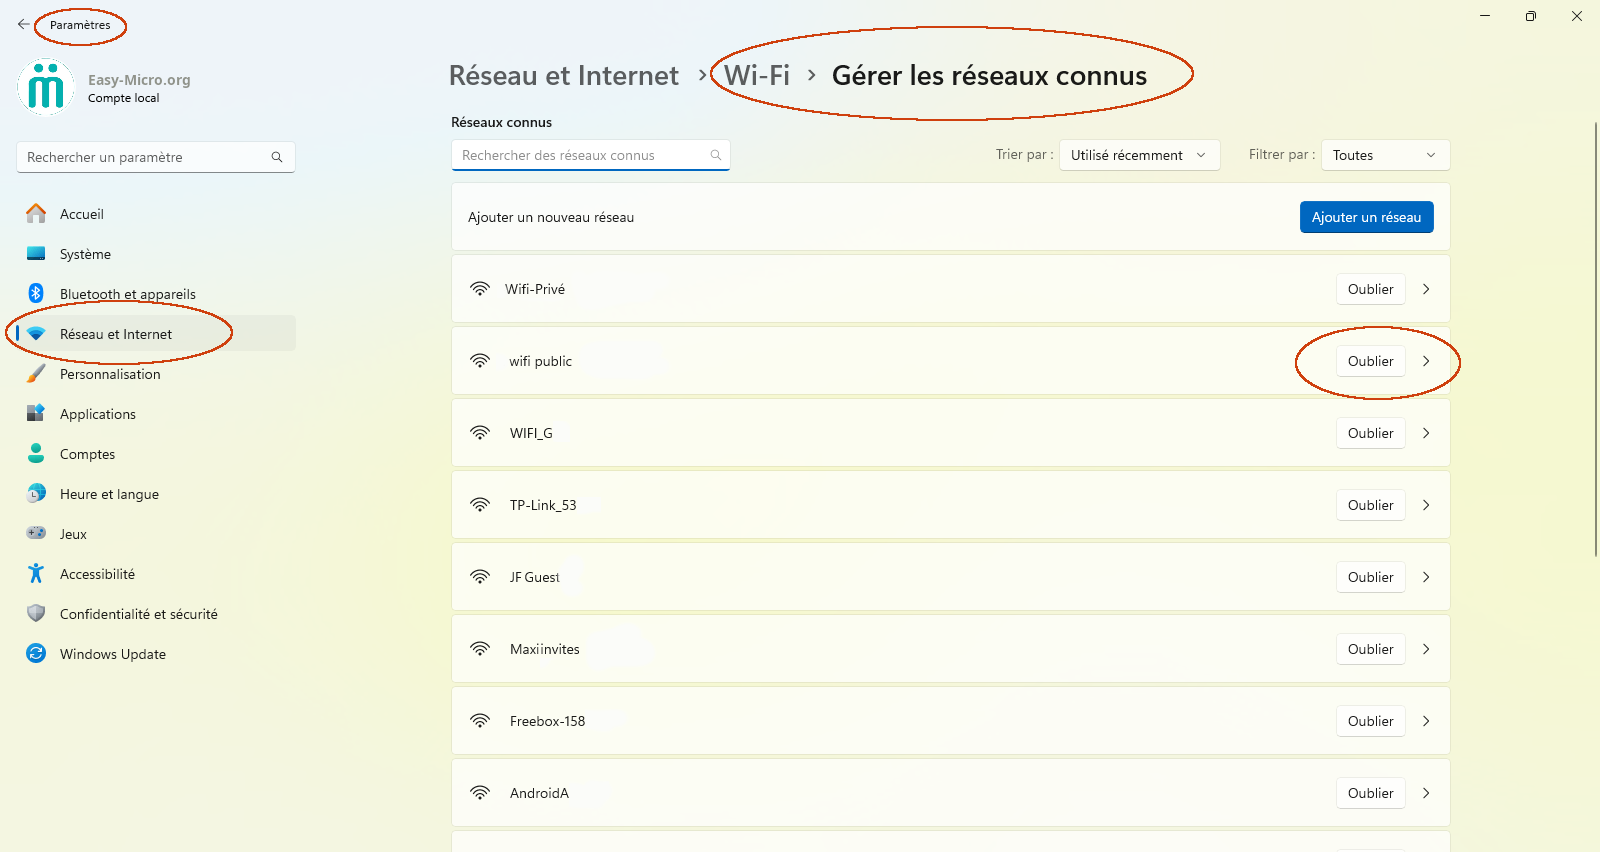Click the Trier par : label

pyautogui.click(x=1024, y=155)
